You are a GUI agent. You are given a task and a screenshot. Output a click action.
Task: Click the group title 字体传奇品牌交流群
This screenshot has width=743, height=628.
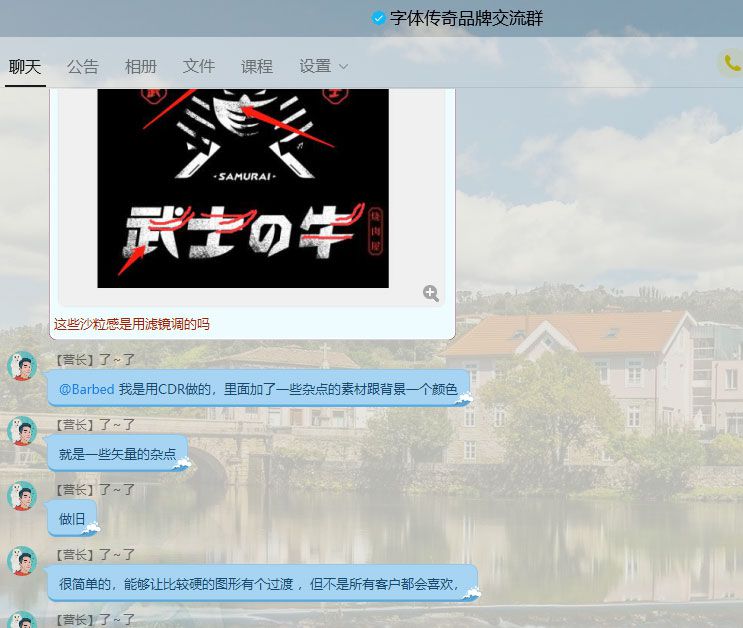466,18
